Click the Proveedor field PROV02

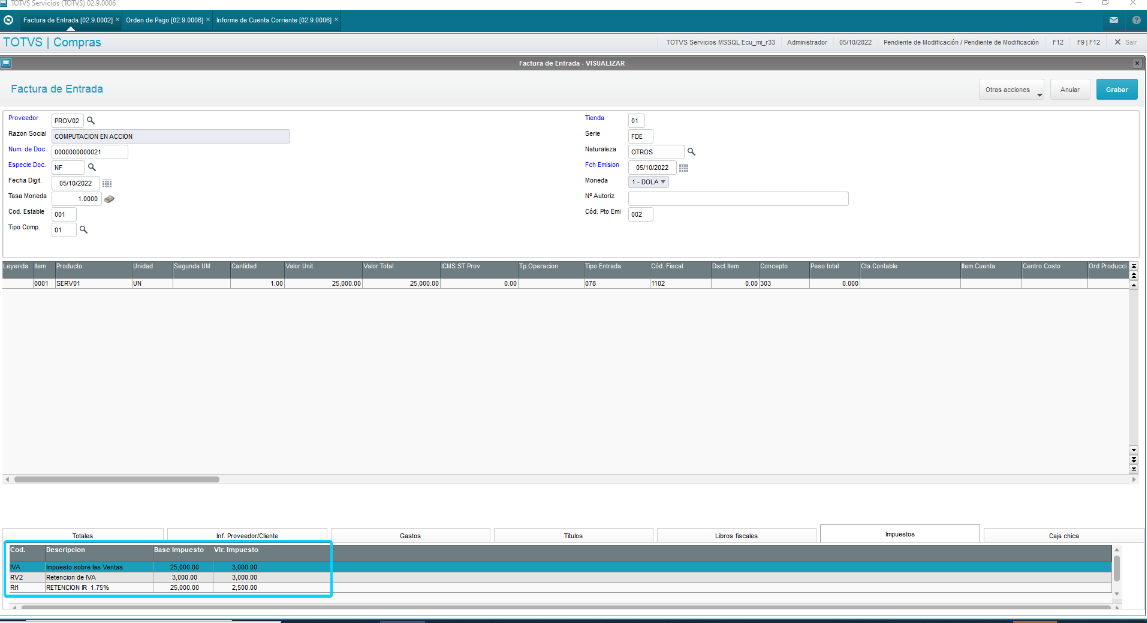click(67, 121)
